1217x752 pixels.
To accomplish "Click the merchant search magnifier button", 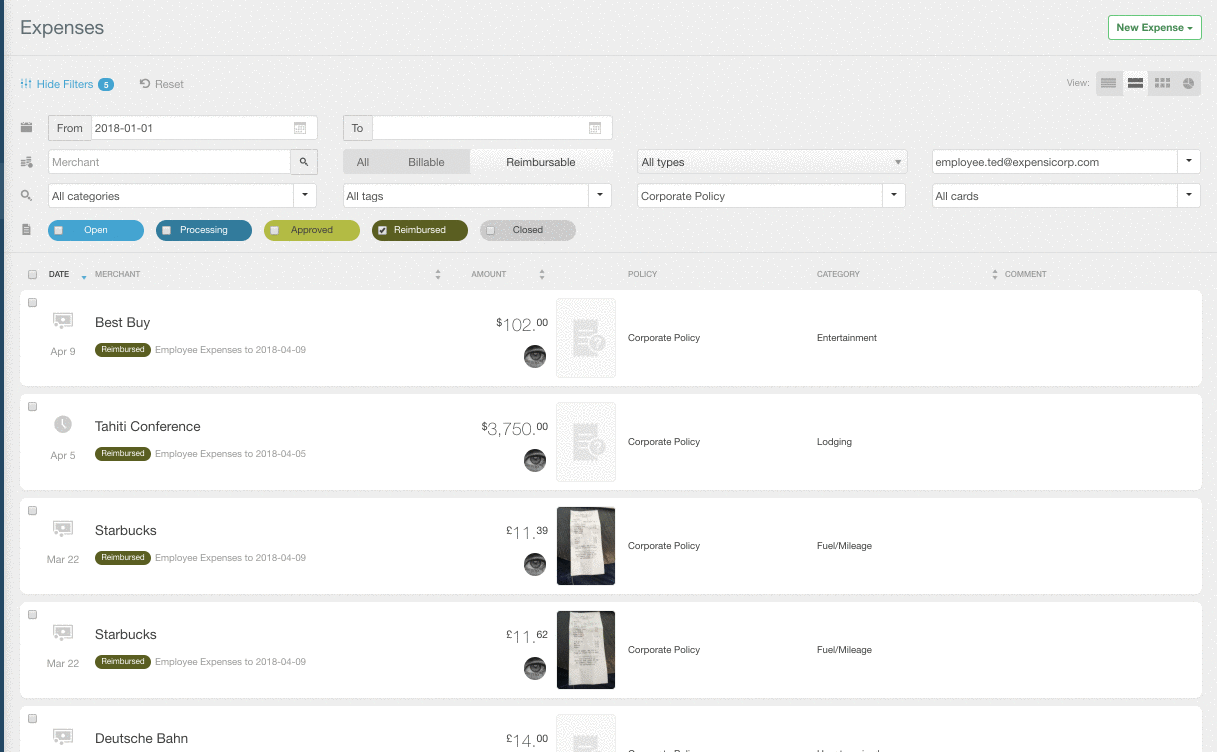I will pyautogui.click(x=304, y=162).
